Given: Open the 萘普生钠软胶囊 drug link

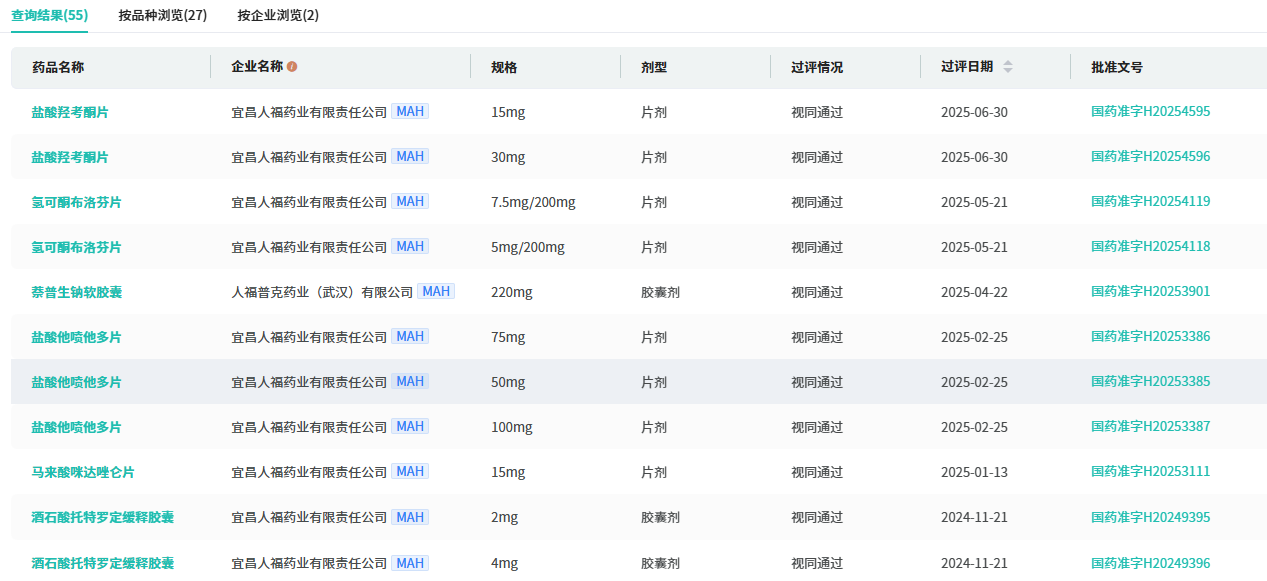Looking at the screenshot, I should pos(76,292).
